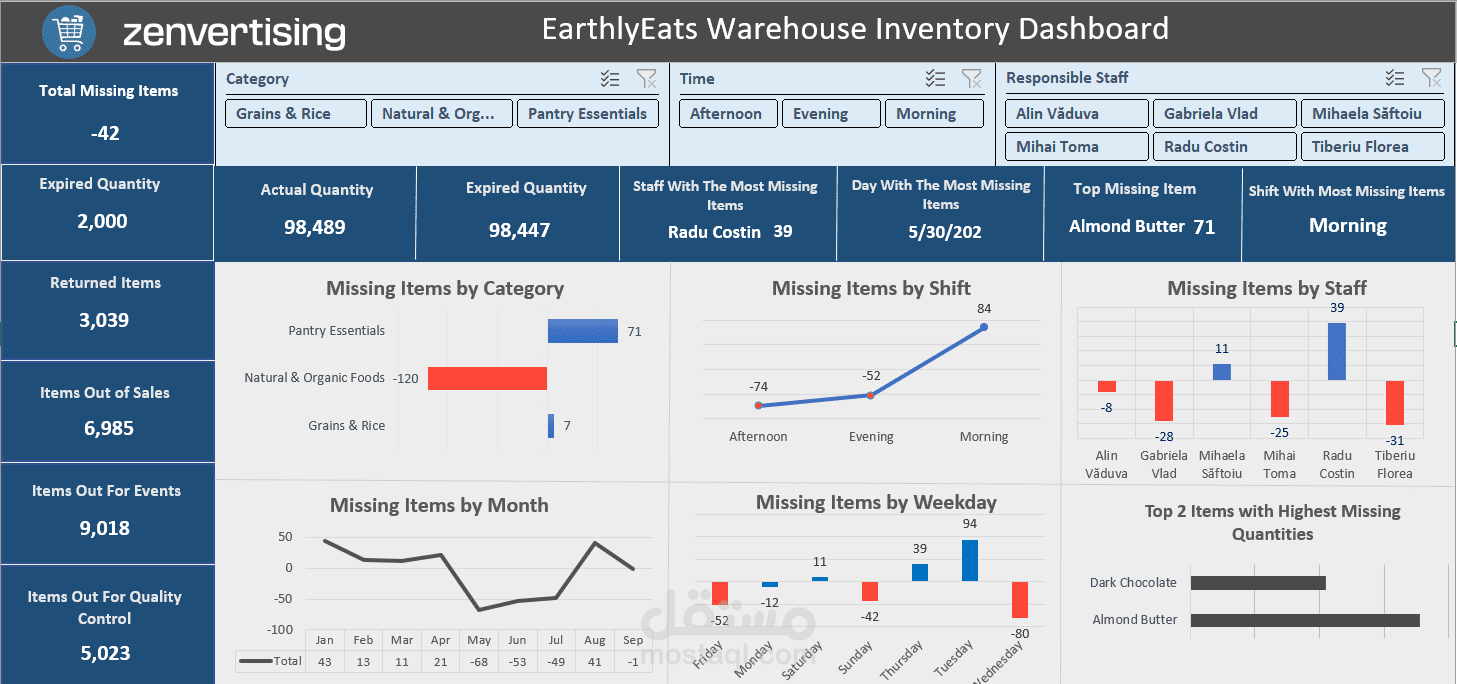Click the Grains & Rice bar
The image size is (1457, 684).
(x=551, y=426)
